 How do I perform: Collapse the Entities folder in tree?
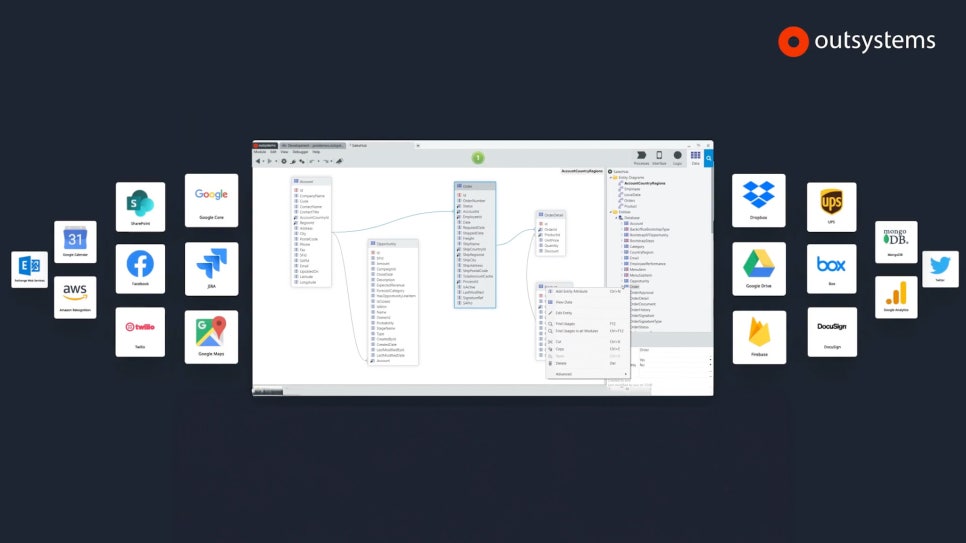point(611,212)
